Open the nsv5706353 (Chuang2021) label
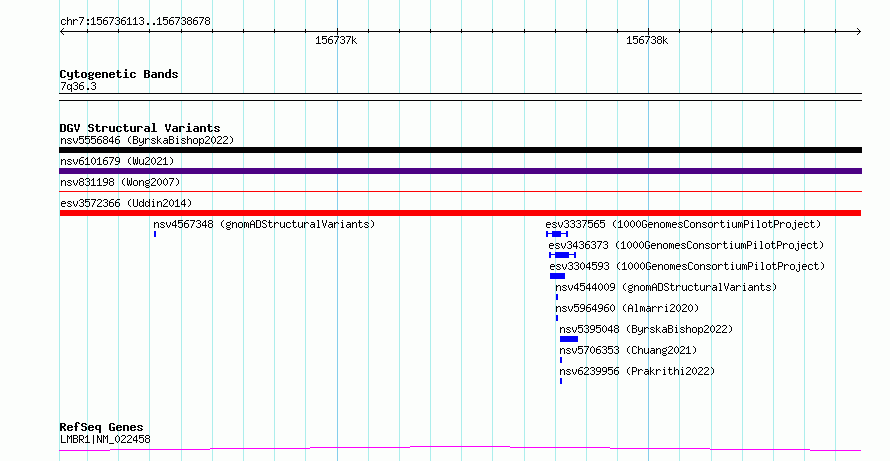Image resolution: width=890 pixels, height=461 pixels. pos(628,350)
